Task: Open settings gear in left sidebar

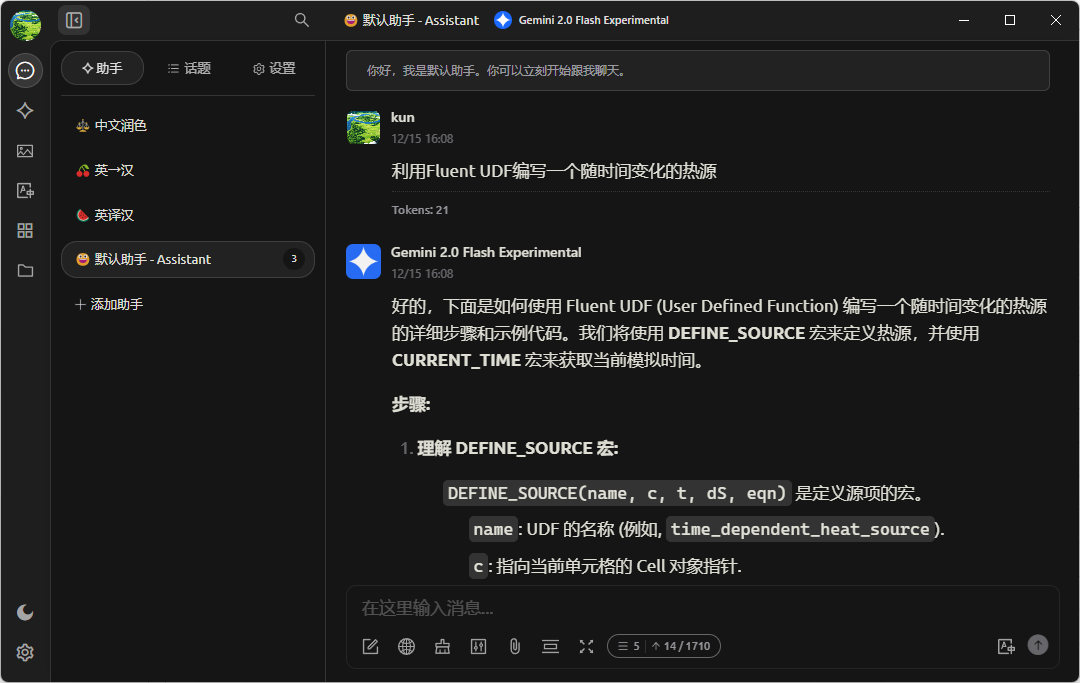Action: pyautogui.click(x=25, y=652)
